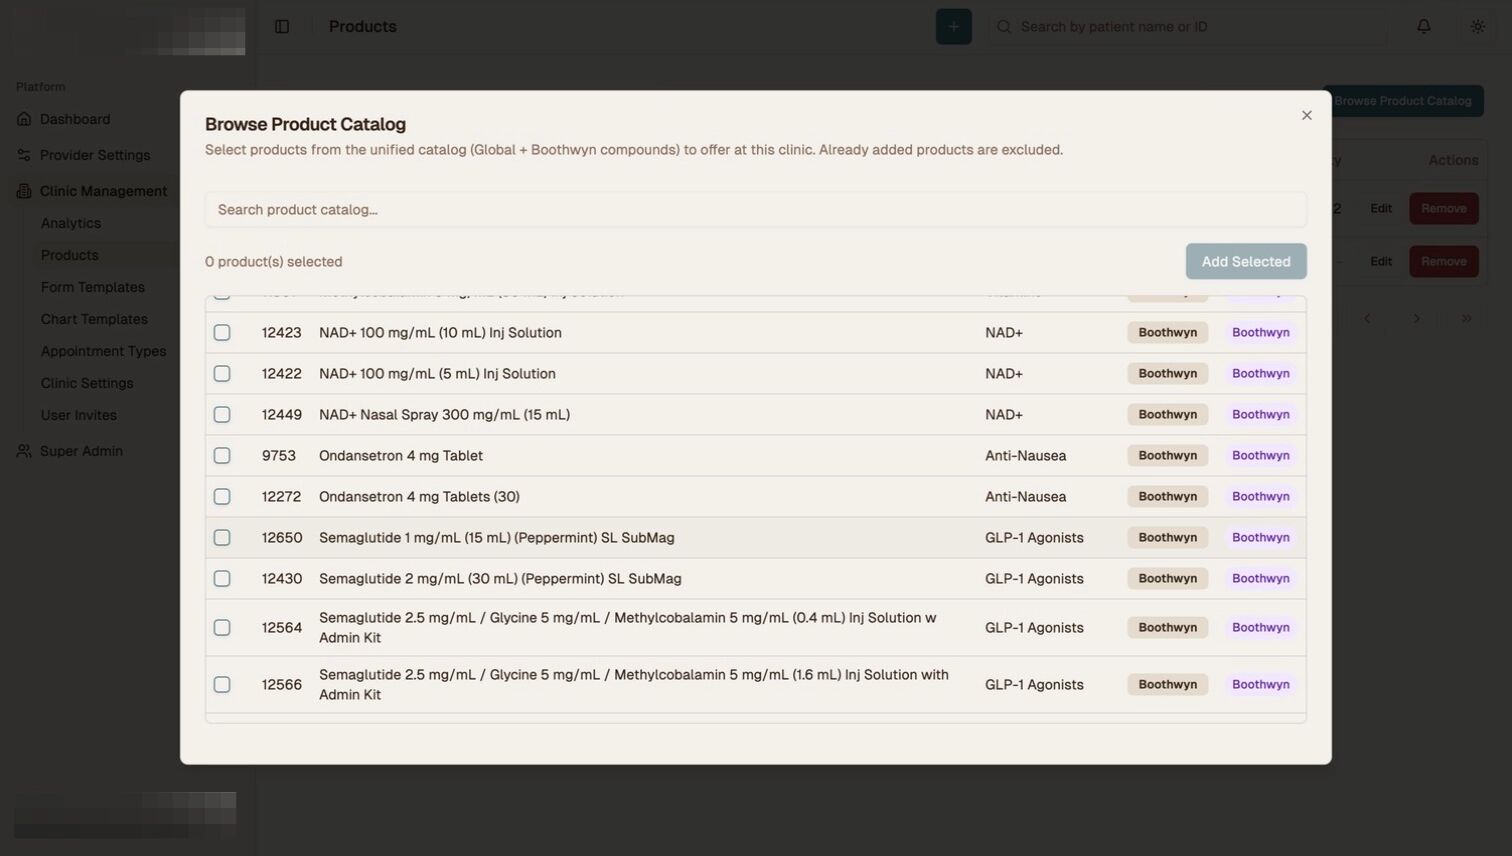The height and width of the screenshot is (856, 1512).
Task: Tick the NAD+ Nasal Spray checkbox
Action: [x=222, y=415]
